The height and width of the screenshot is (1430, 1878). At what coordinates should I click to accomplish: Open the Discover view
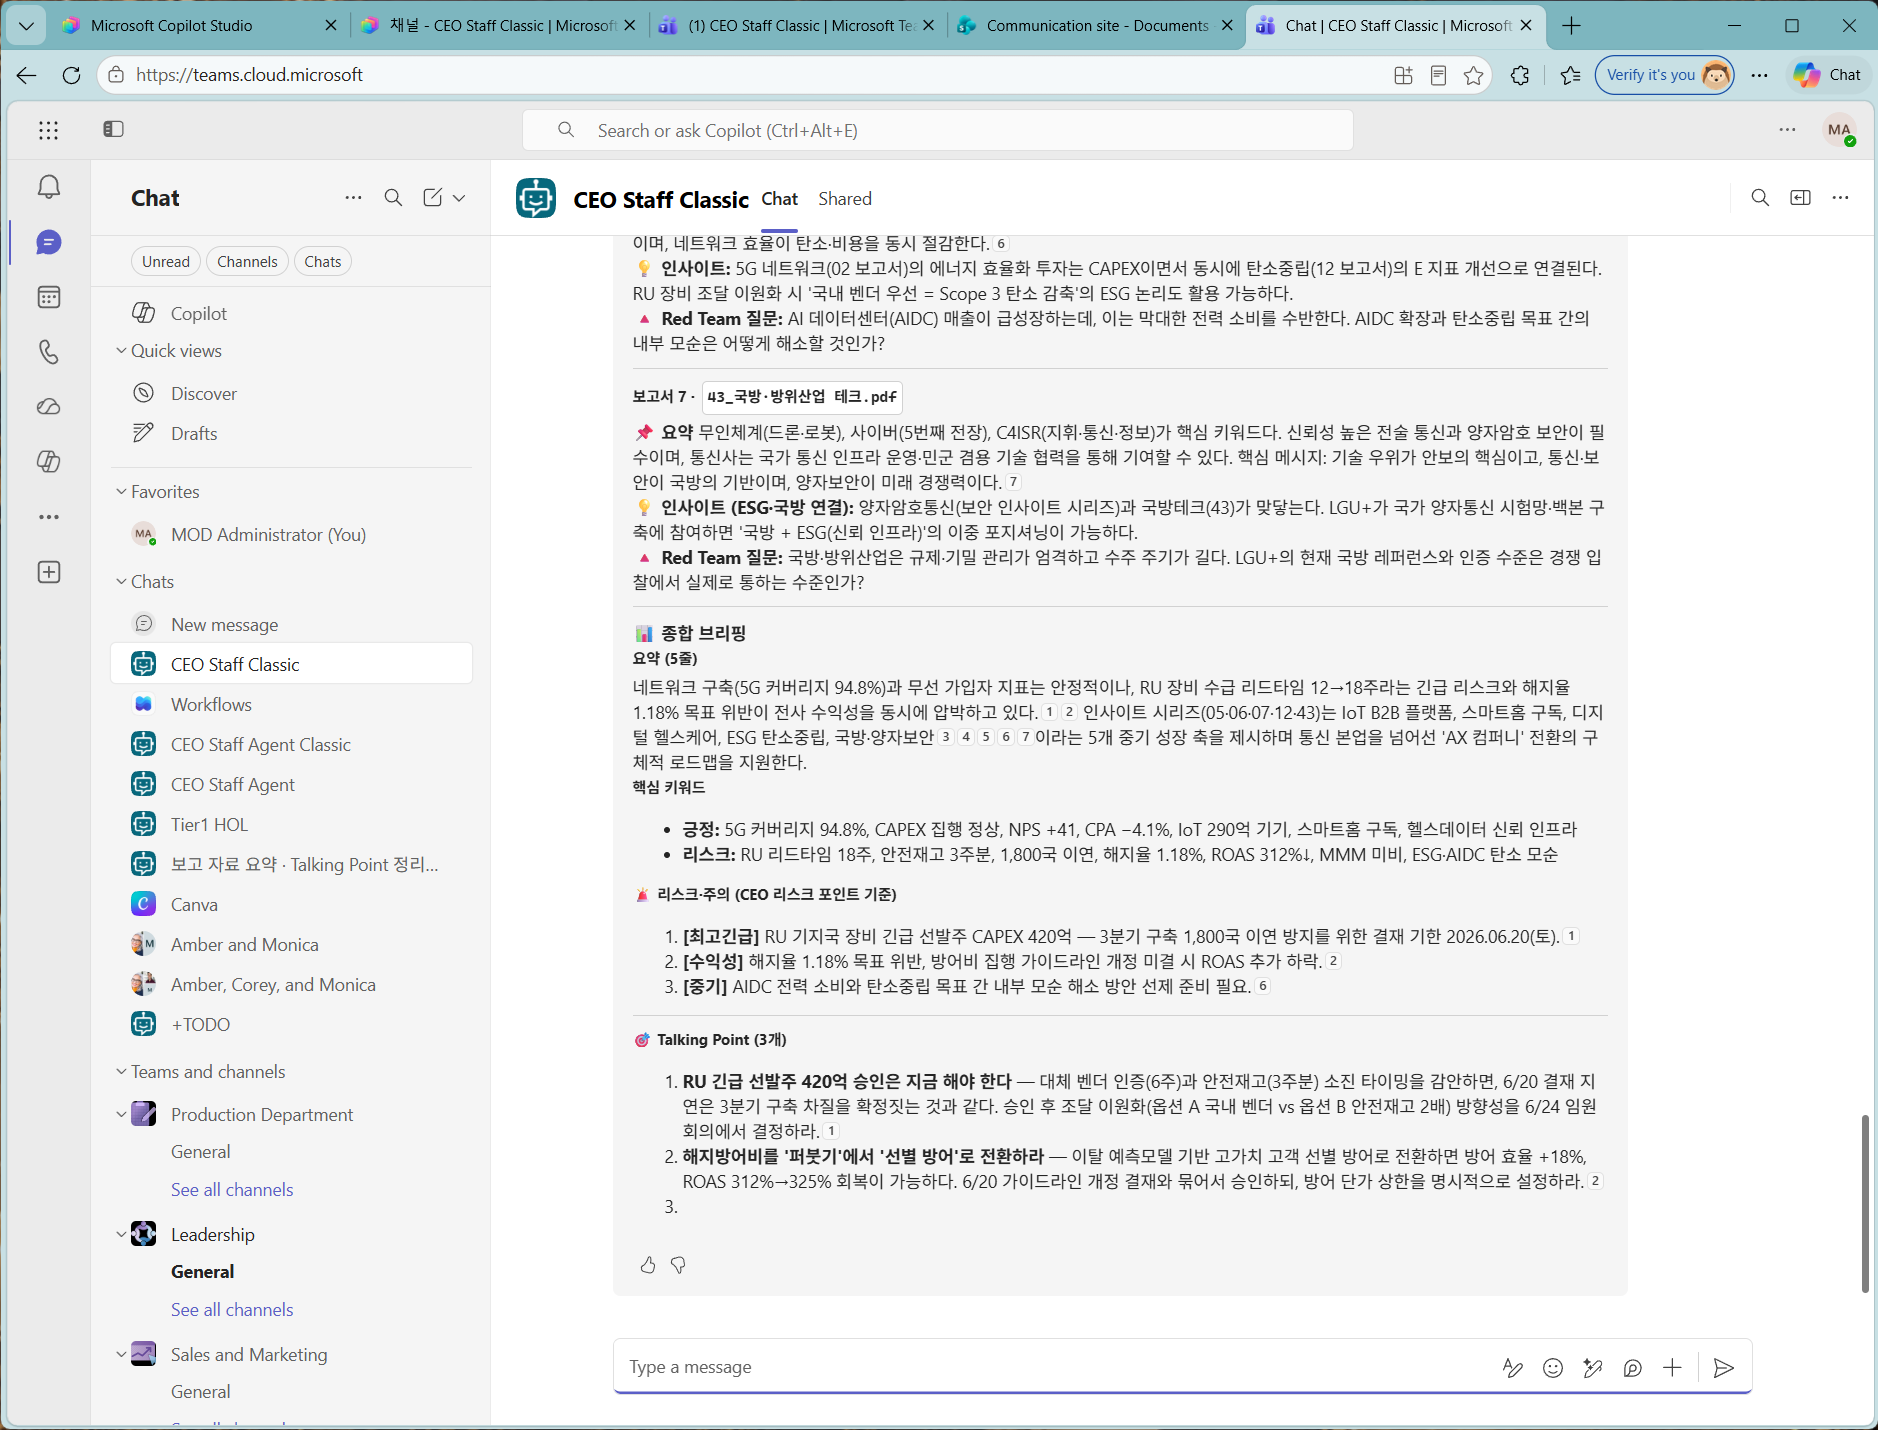pos(291,394)
